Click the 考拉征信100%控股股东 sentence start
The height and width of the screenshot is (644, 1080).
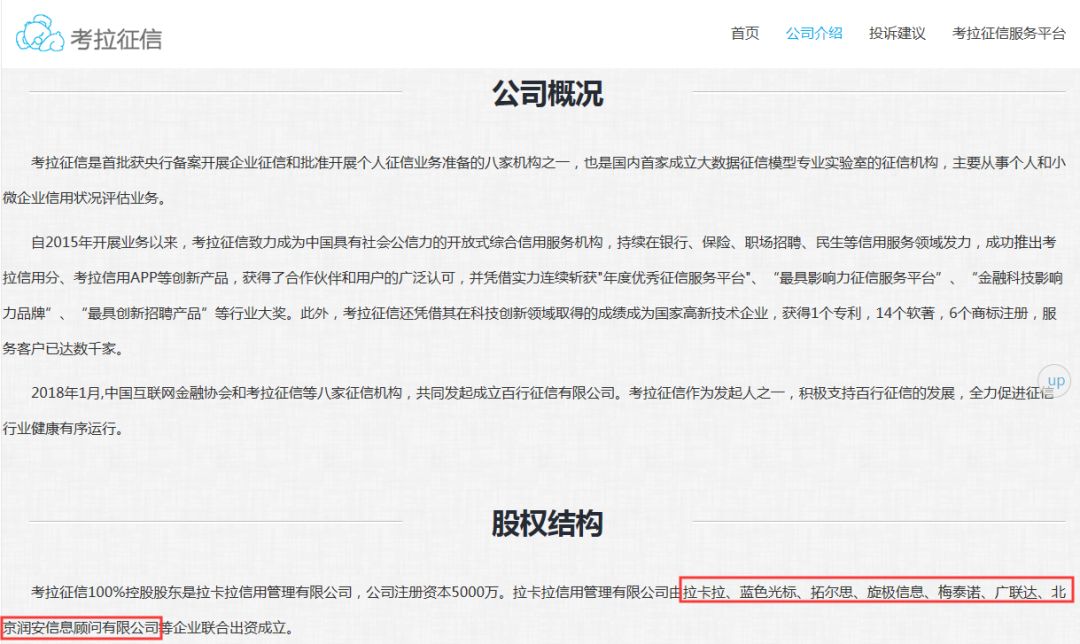point(110,592)
